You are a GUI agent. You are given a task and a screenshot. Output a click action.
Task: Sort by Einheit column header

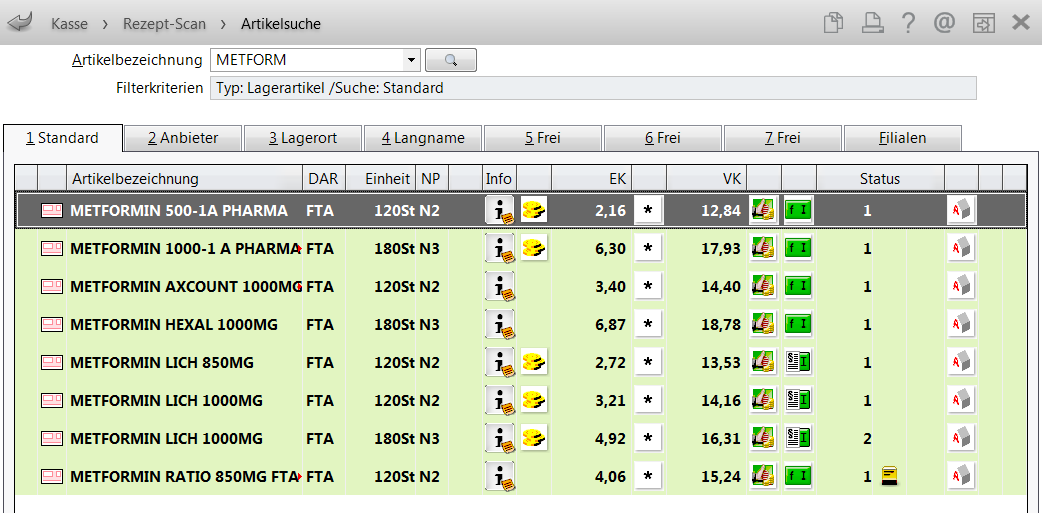[x=381, y=179]
